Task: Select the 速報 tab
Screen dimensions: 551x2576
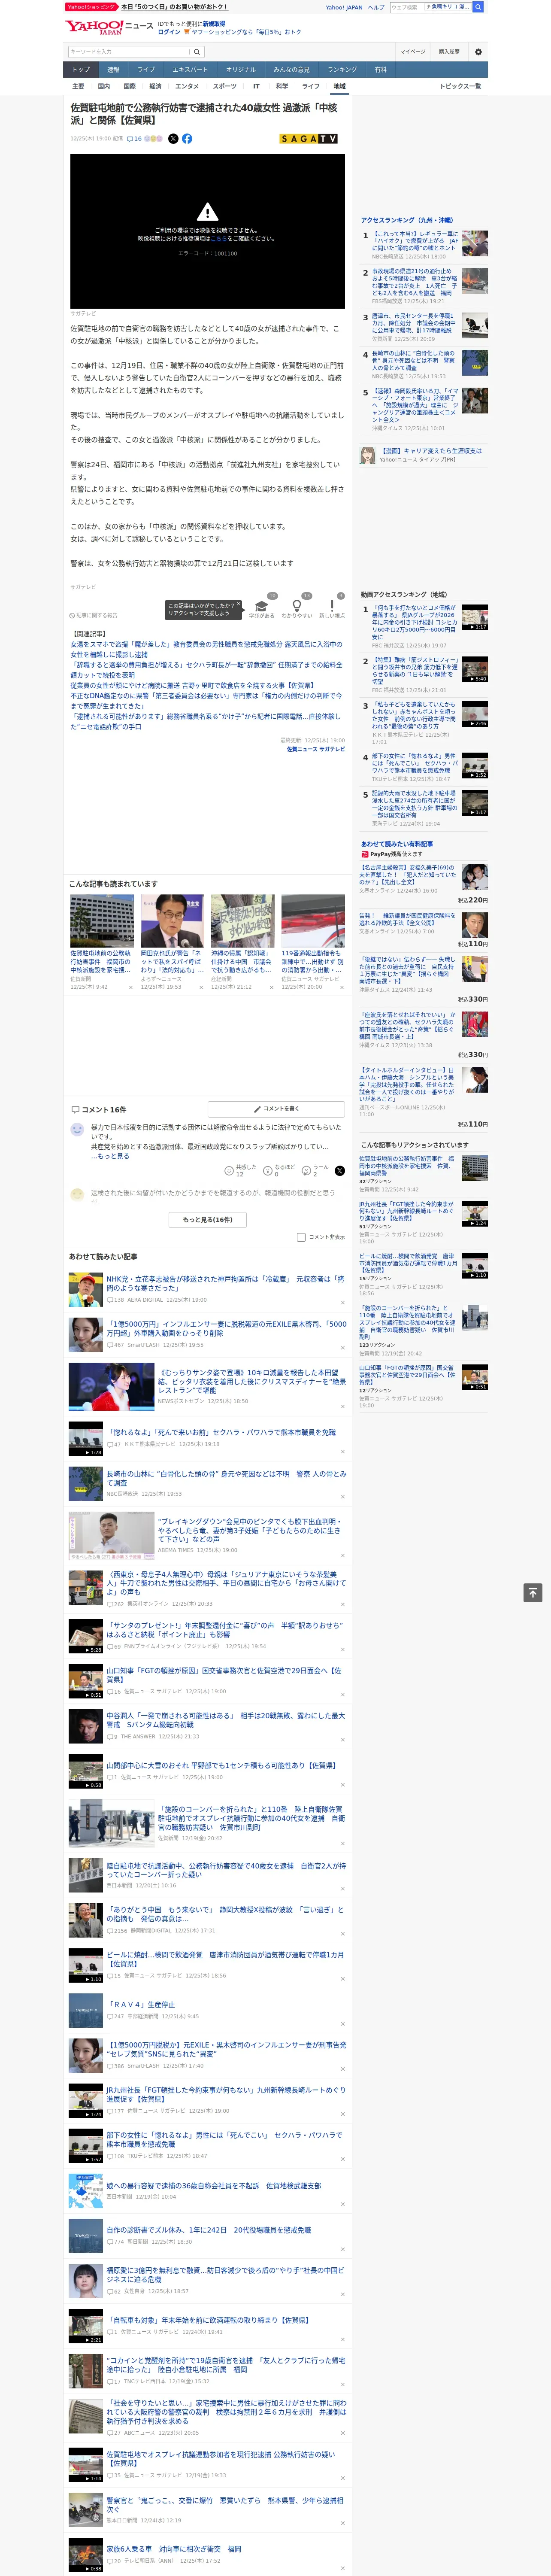Action: (113, 70)
